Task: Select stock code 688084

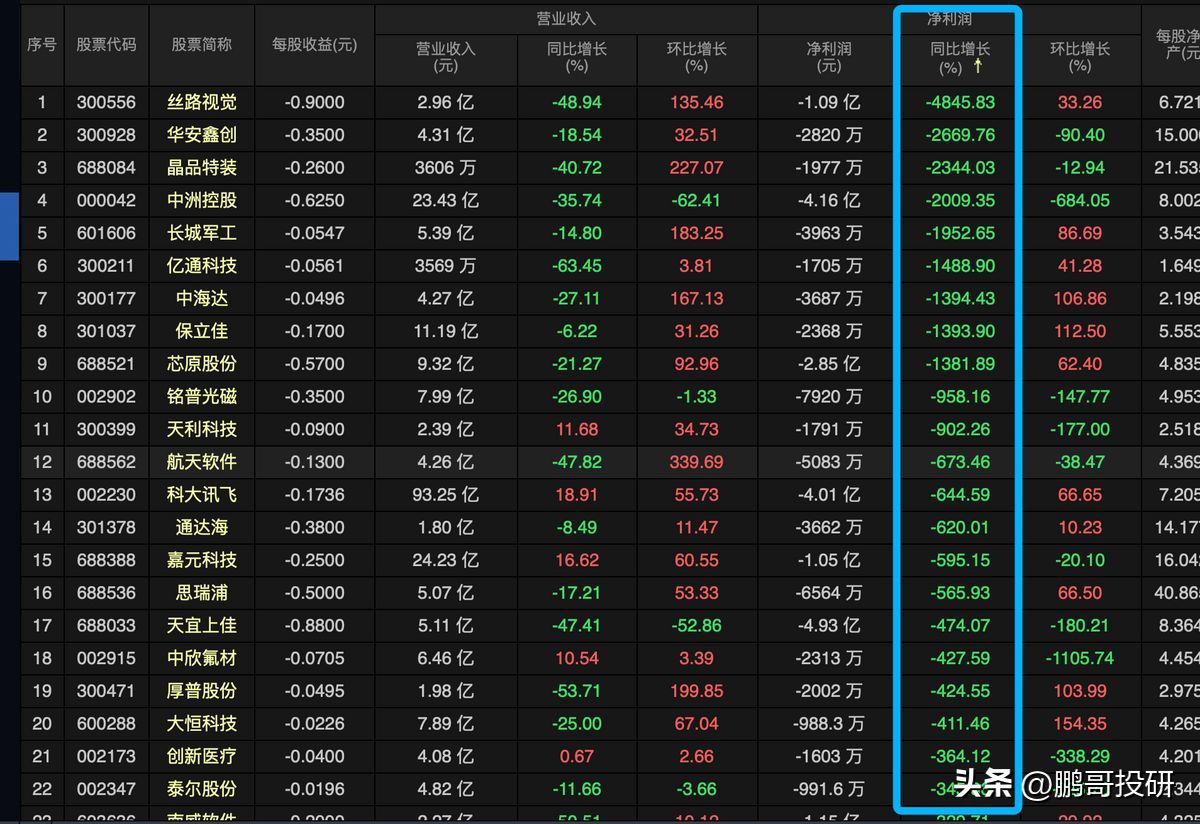Action: [107, 167]
